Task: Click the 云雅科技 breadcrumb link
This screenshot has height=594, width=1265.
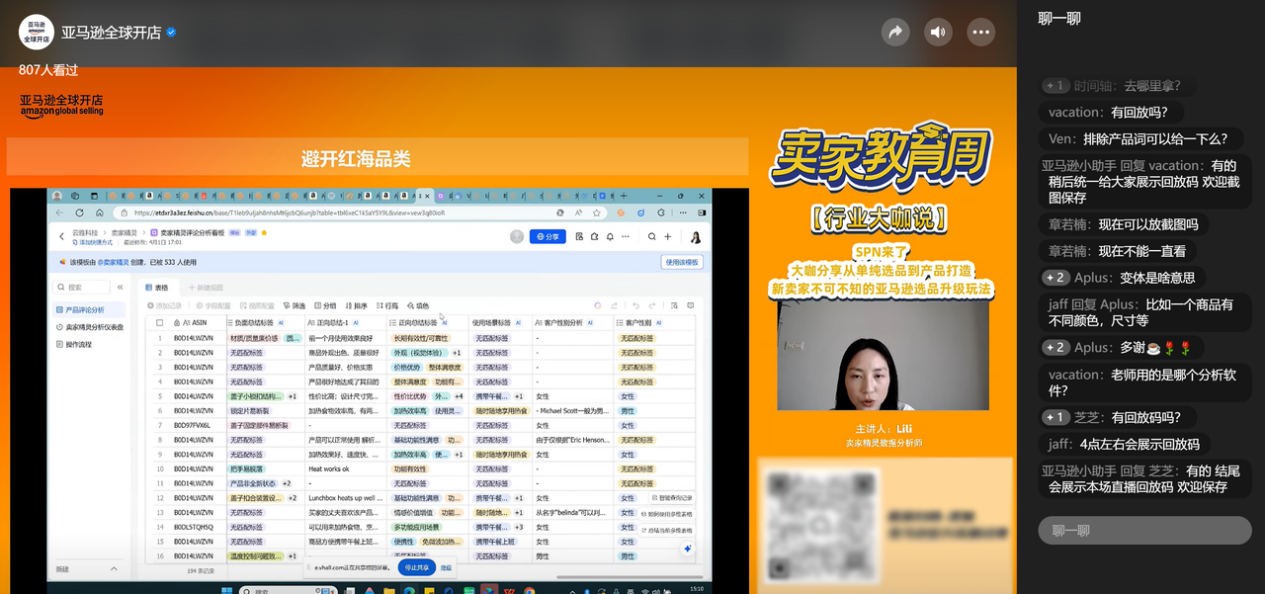Action: [x=84, y=232]
